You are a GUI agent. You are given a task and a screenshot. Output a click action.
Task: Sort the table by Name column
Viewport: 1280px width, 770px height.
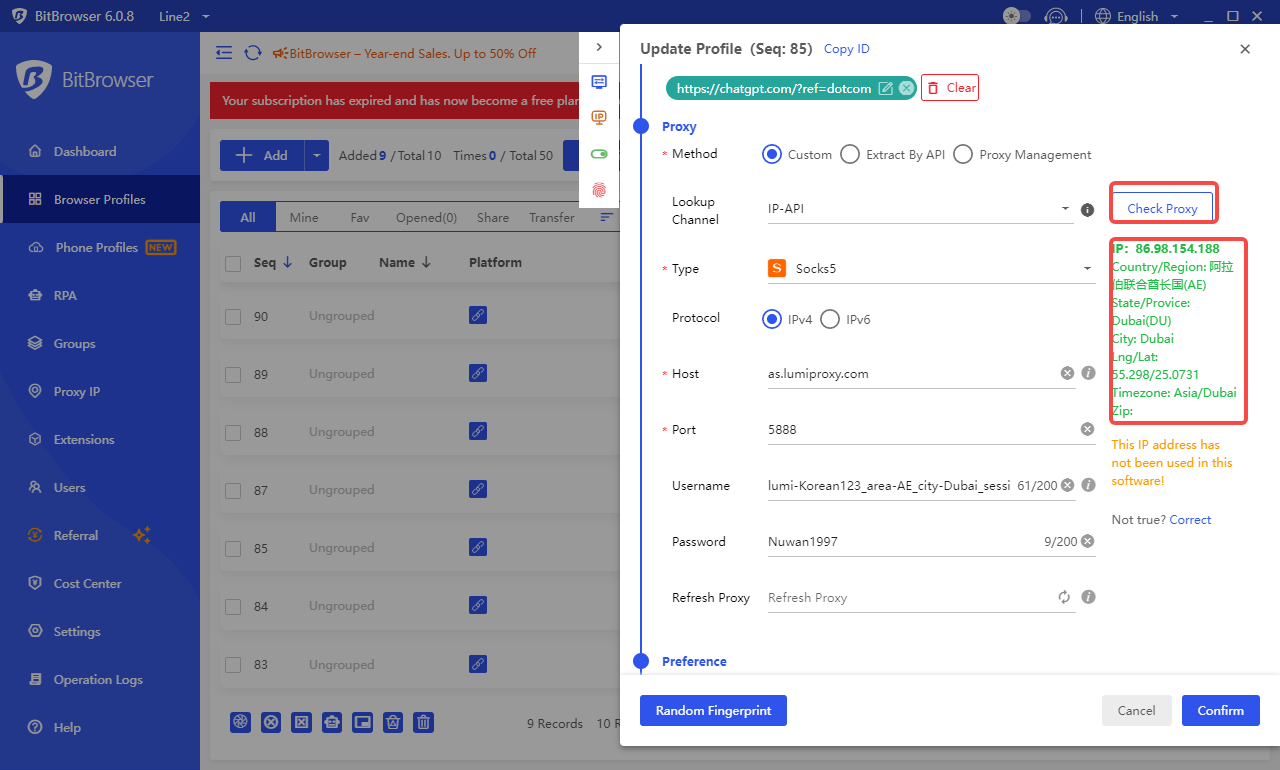click(405, 262)
